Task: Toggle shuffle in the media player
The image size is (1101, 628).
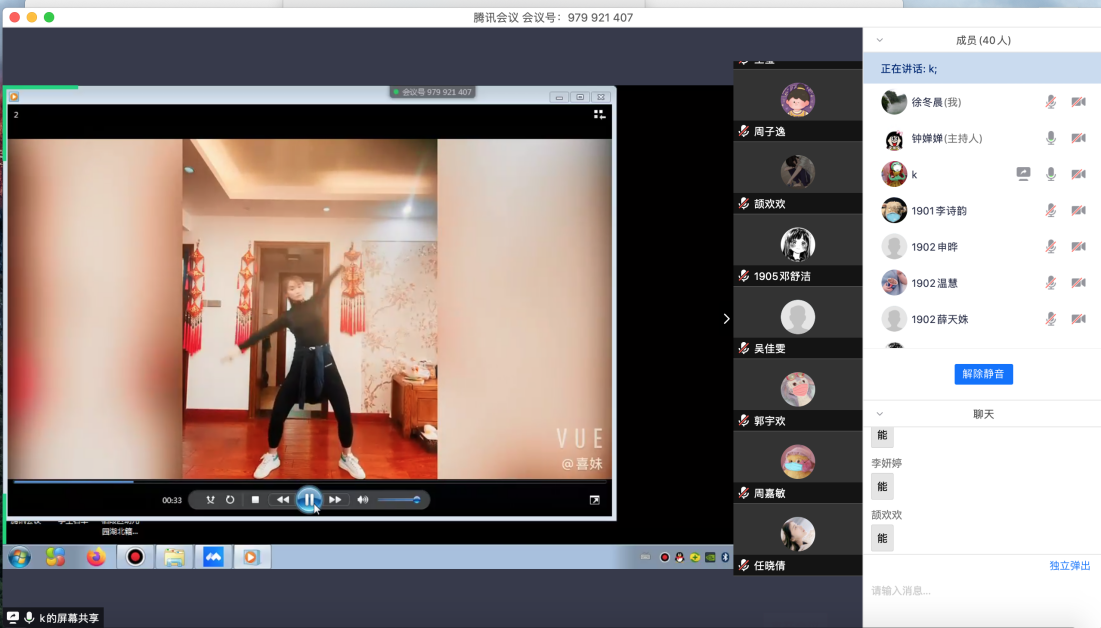Action: coord(210,500)
